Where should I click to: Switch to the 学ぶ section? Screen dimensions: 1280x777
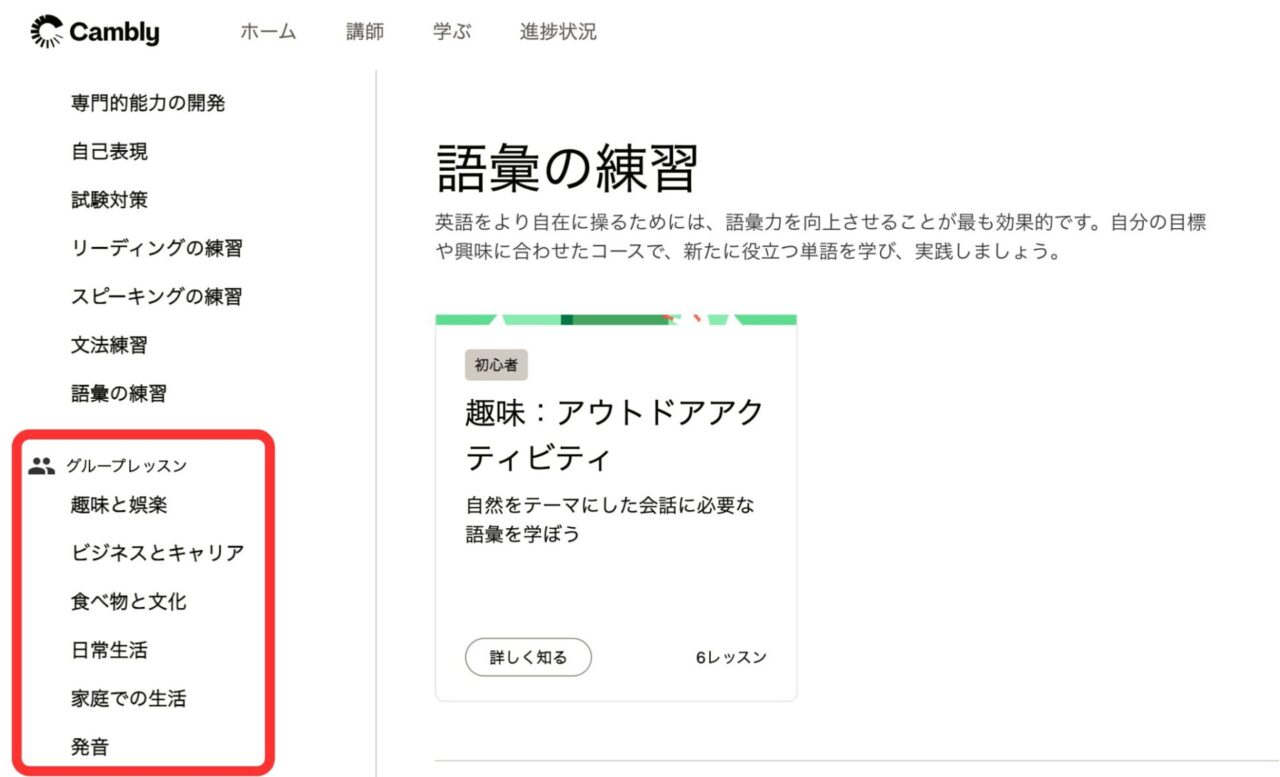tap(452, 31)
